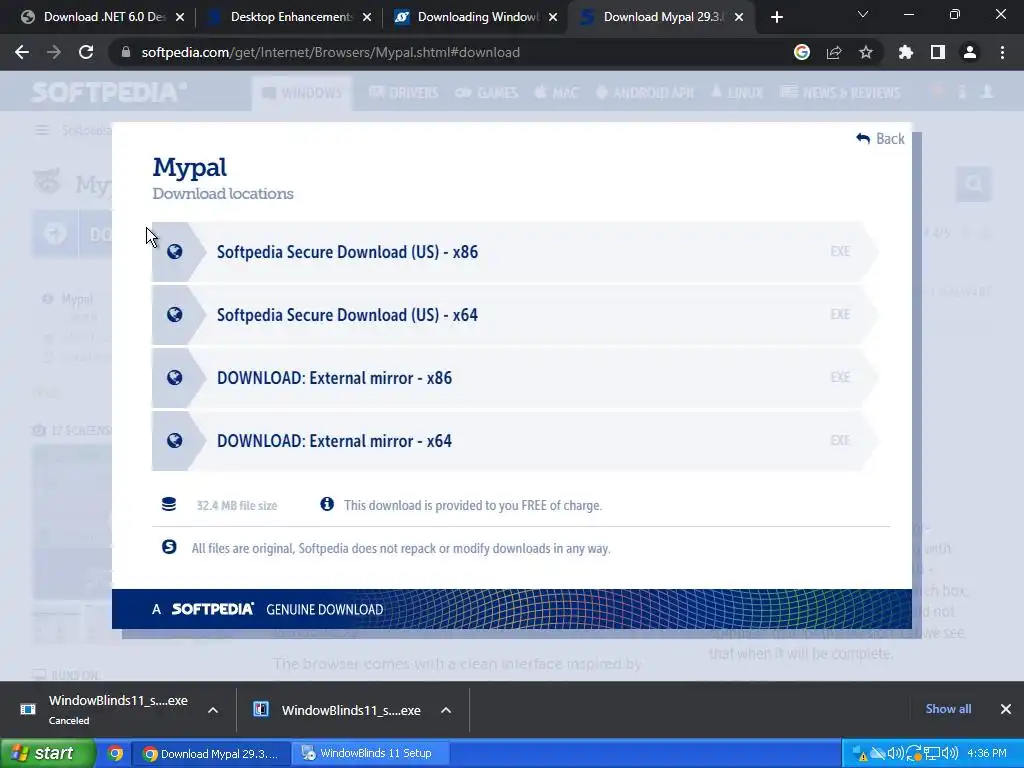Close the Download .NET 6.0 tab
1024x768 pixels.
coord(180,17)
